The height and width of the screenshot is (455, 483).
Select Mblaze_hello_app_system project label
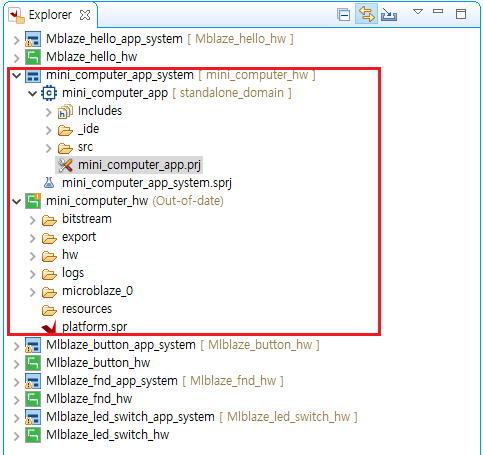(114, 39)
